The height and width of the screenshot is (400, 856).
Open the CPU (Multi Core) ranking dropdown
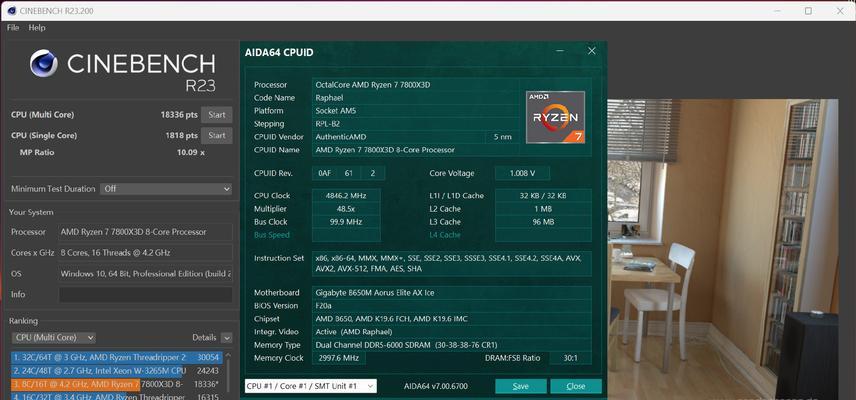point(53,338)
